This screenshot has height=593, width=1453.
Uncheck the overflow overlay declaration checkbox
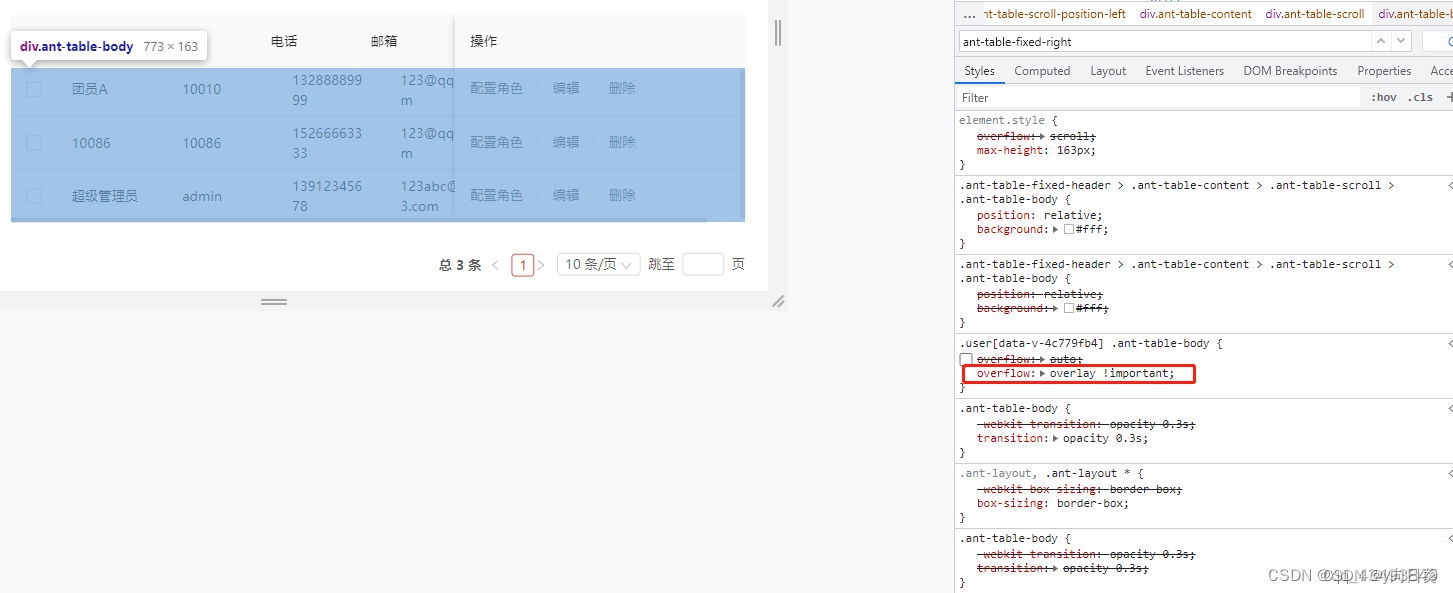(x=967, y=373)
